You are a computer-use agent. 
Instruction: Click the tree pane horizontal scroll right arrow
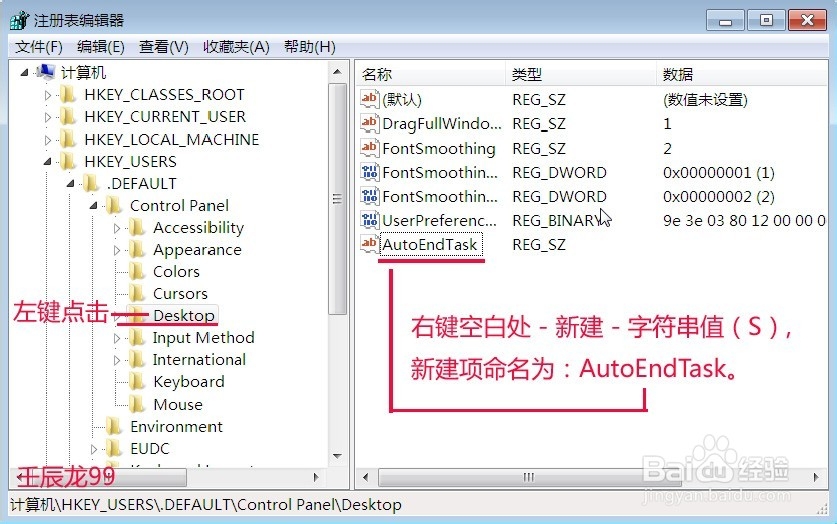(316, 477)
